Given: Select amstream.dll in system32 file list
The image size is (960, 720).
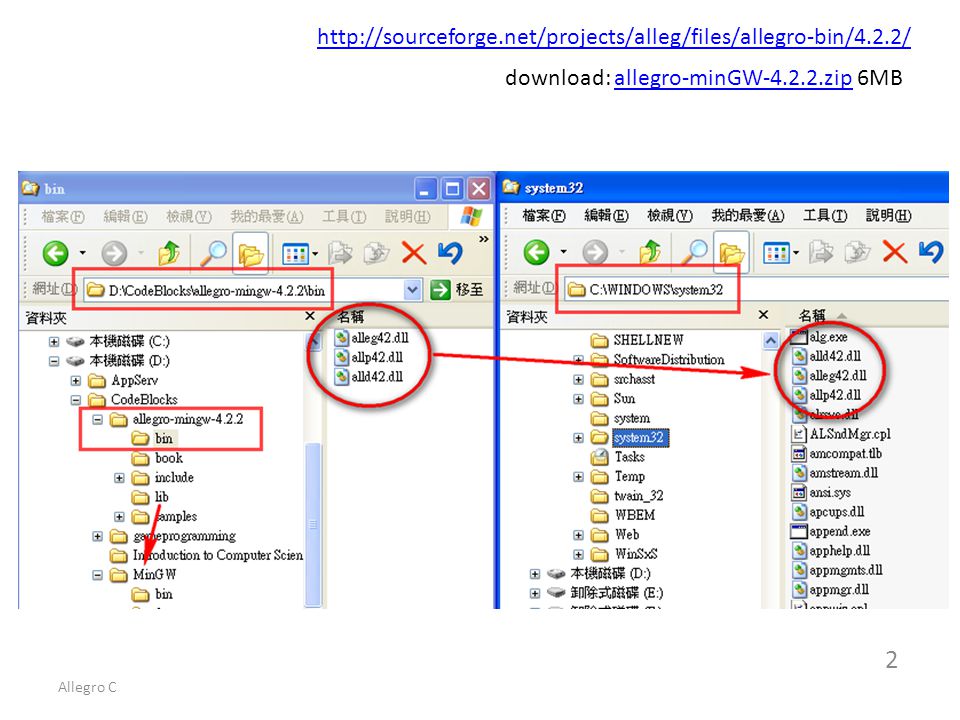Looking at the screenshot, I should [835, 473].
